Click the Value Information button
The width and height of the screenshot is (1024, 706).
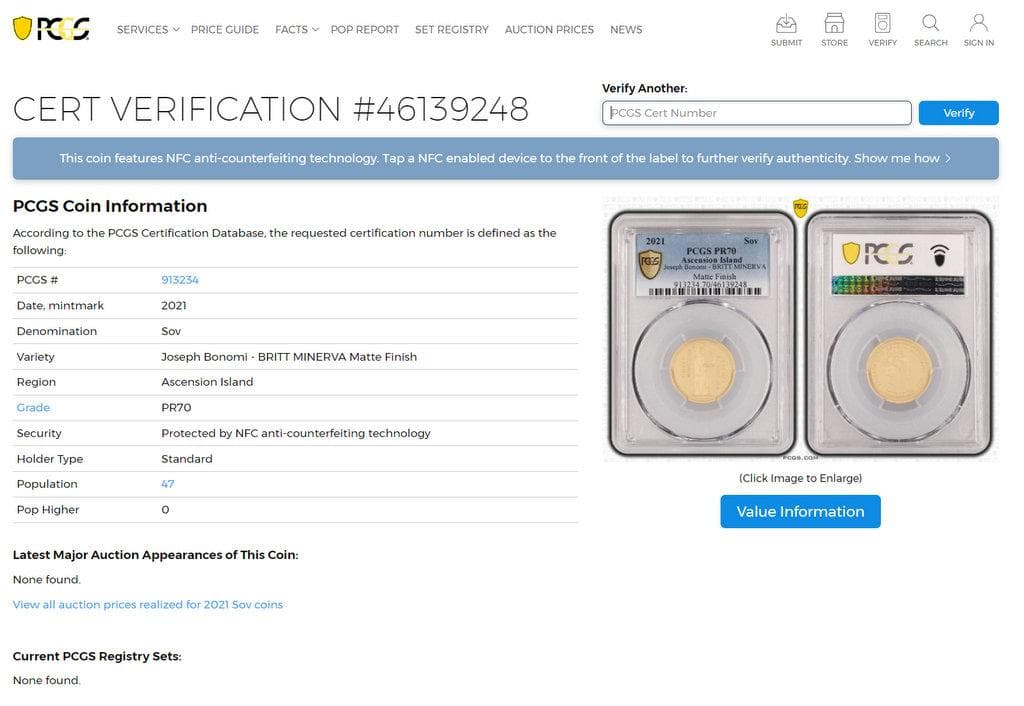pos(800,511)
